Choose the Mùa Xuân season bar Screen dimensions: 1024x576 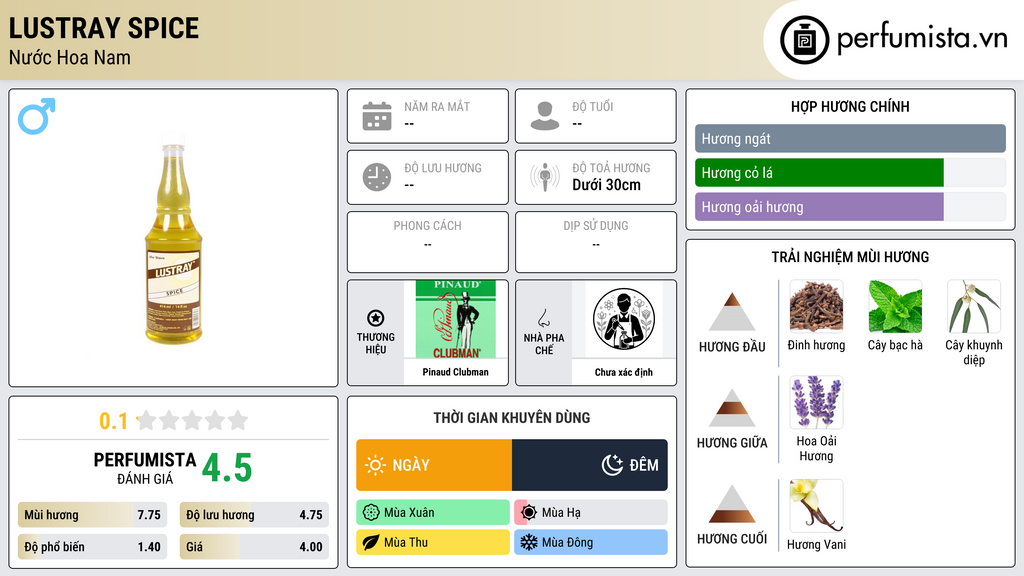(433, 513)
